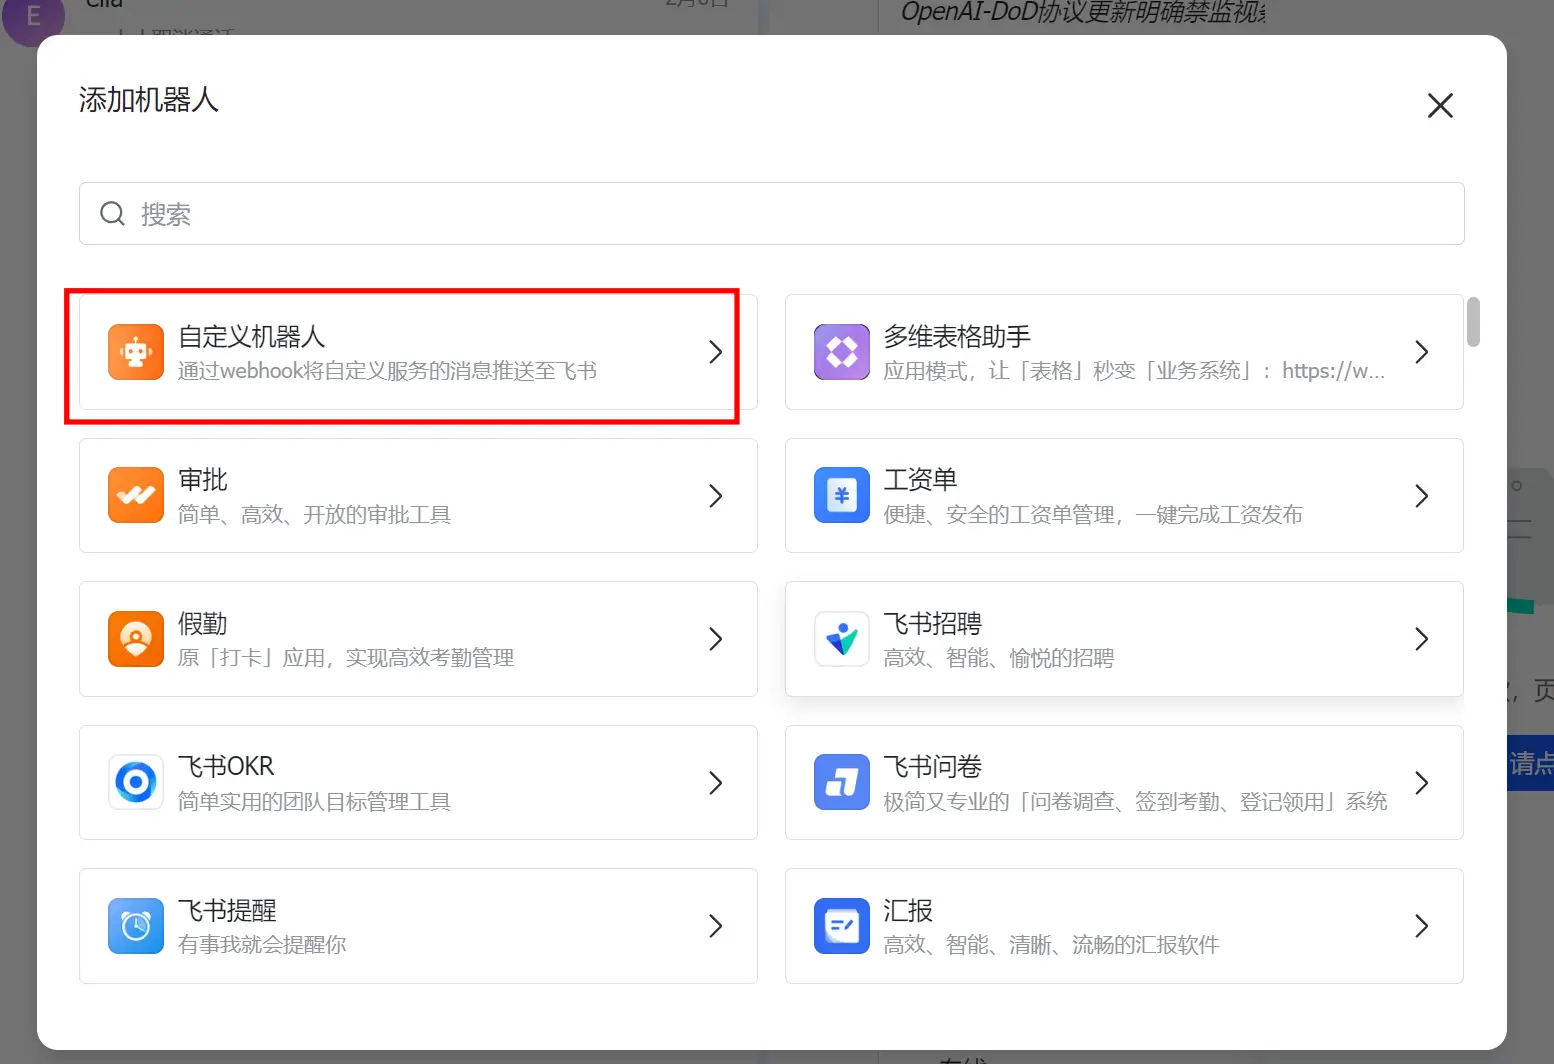Click description 简单、高效、开放的审批工具
Viewport: 1554px width, 1064px height.
pyautogui.click(x=314, y=515)
